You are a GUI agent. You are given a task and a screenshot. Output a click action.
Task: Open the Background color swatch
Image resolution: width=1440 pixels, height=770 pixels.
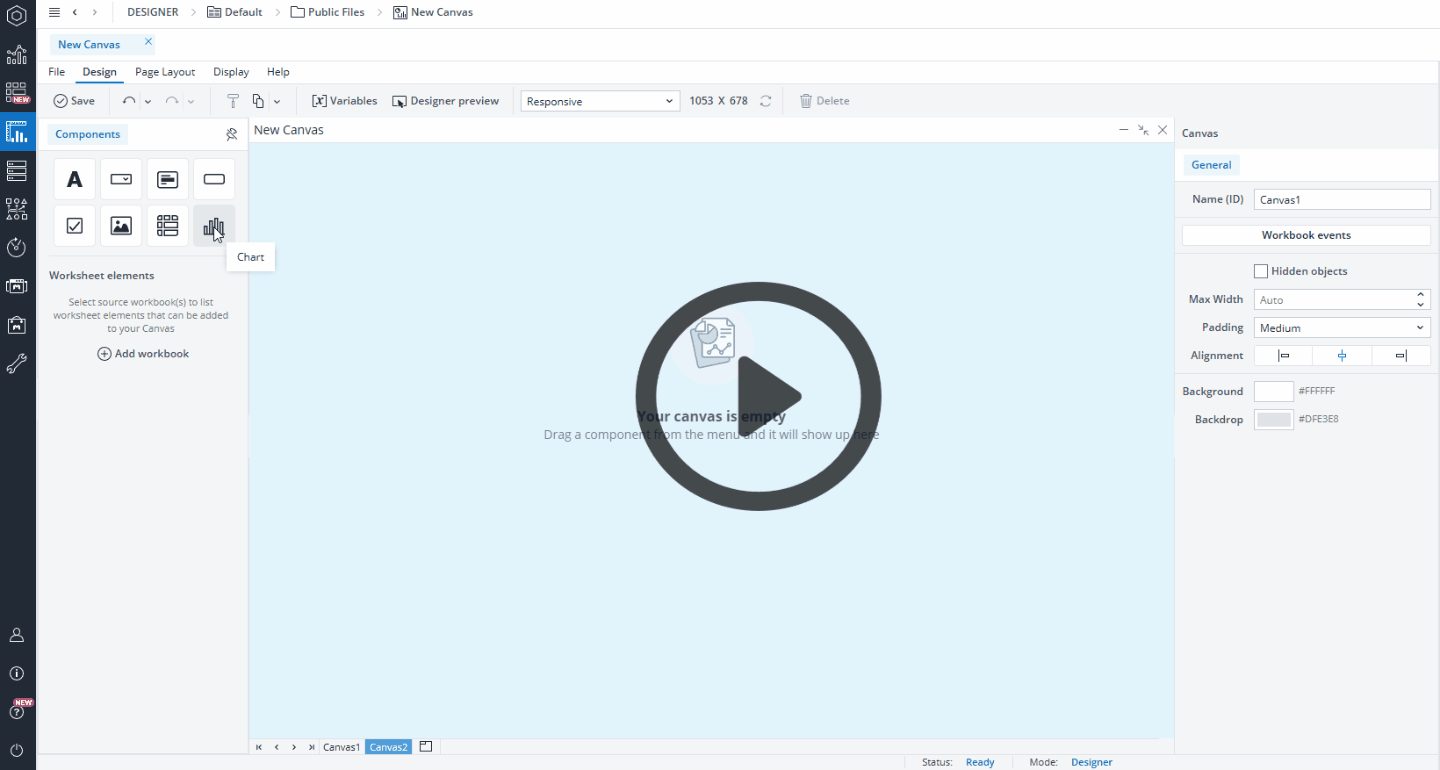[x=1274, y=391]
